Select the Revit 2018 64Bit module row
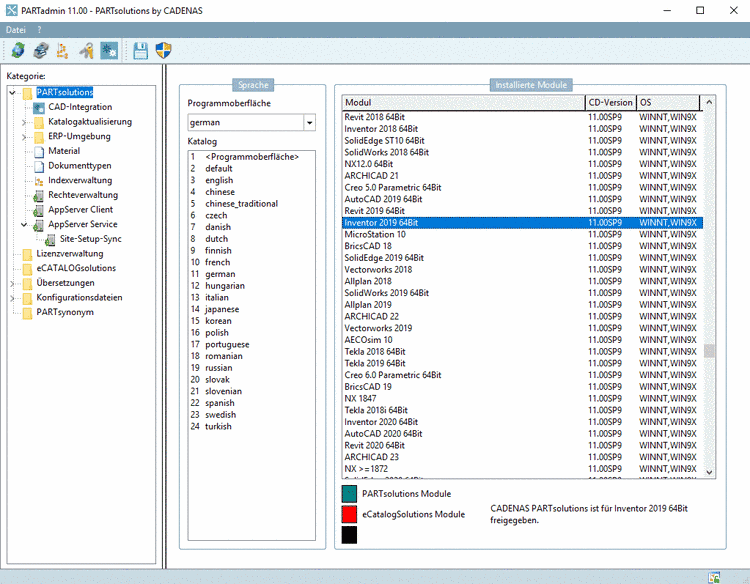This screenshot has width=750, height=584. point(522,117)
